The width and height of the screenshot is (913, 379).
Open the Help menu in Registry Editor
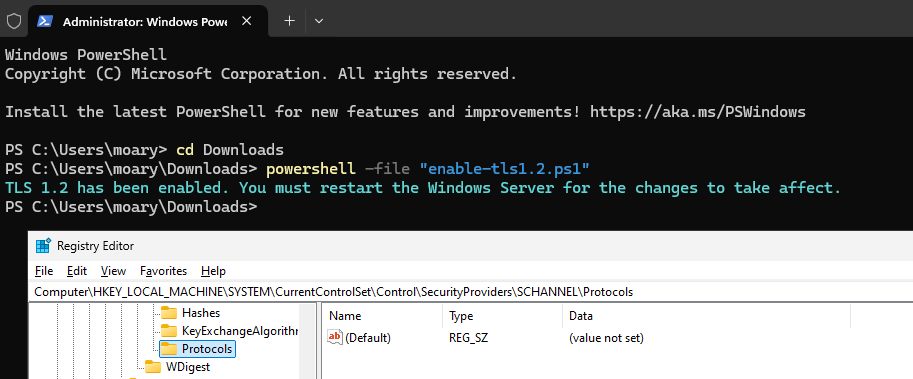213,271
